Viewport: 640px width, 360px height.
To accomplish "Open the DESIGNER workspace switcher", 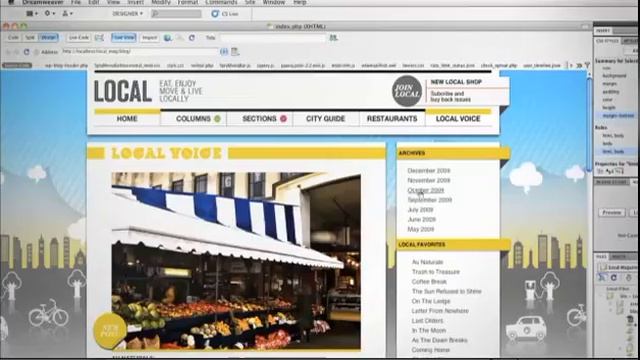I will click(x=127, y=13).
